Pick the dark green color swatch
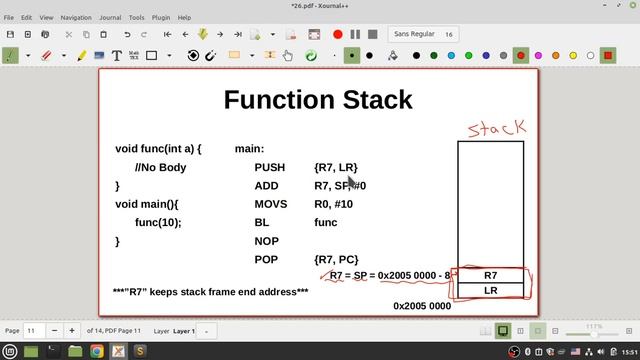The height and width of the screenshot is (360, 640). [x=434, y=56]
